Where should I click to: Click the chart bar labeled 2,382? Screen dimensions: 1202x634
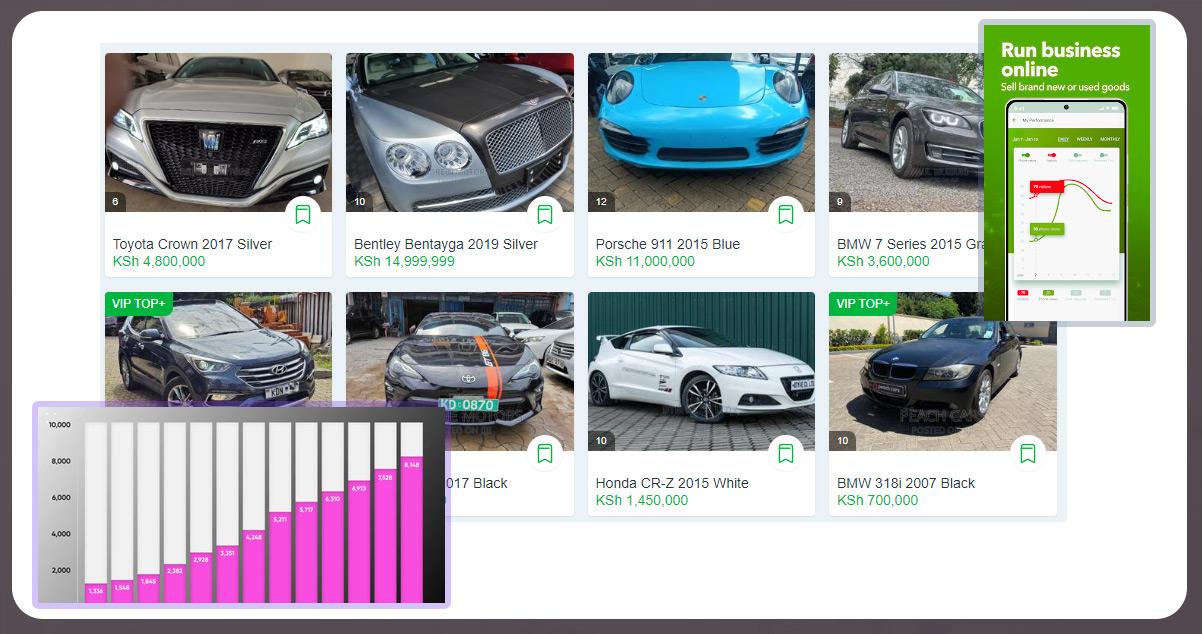(x=174, y=583)
